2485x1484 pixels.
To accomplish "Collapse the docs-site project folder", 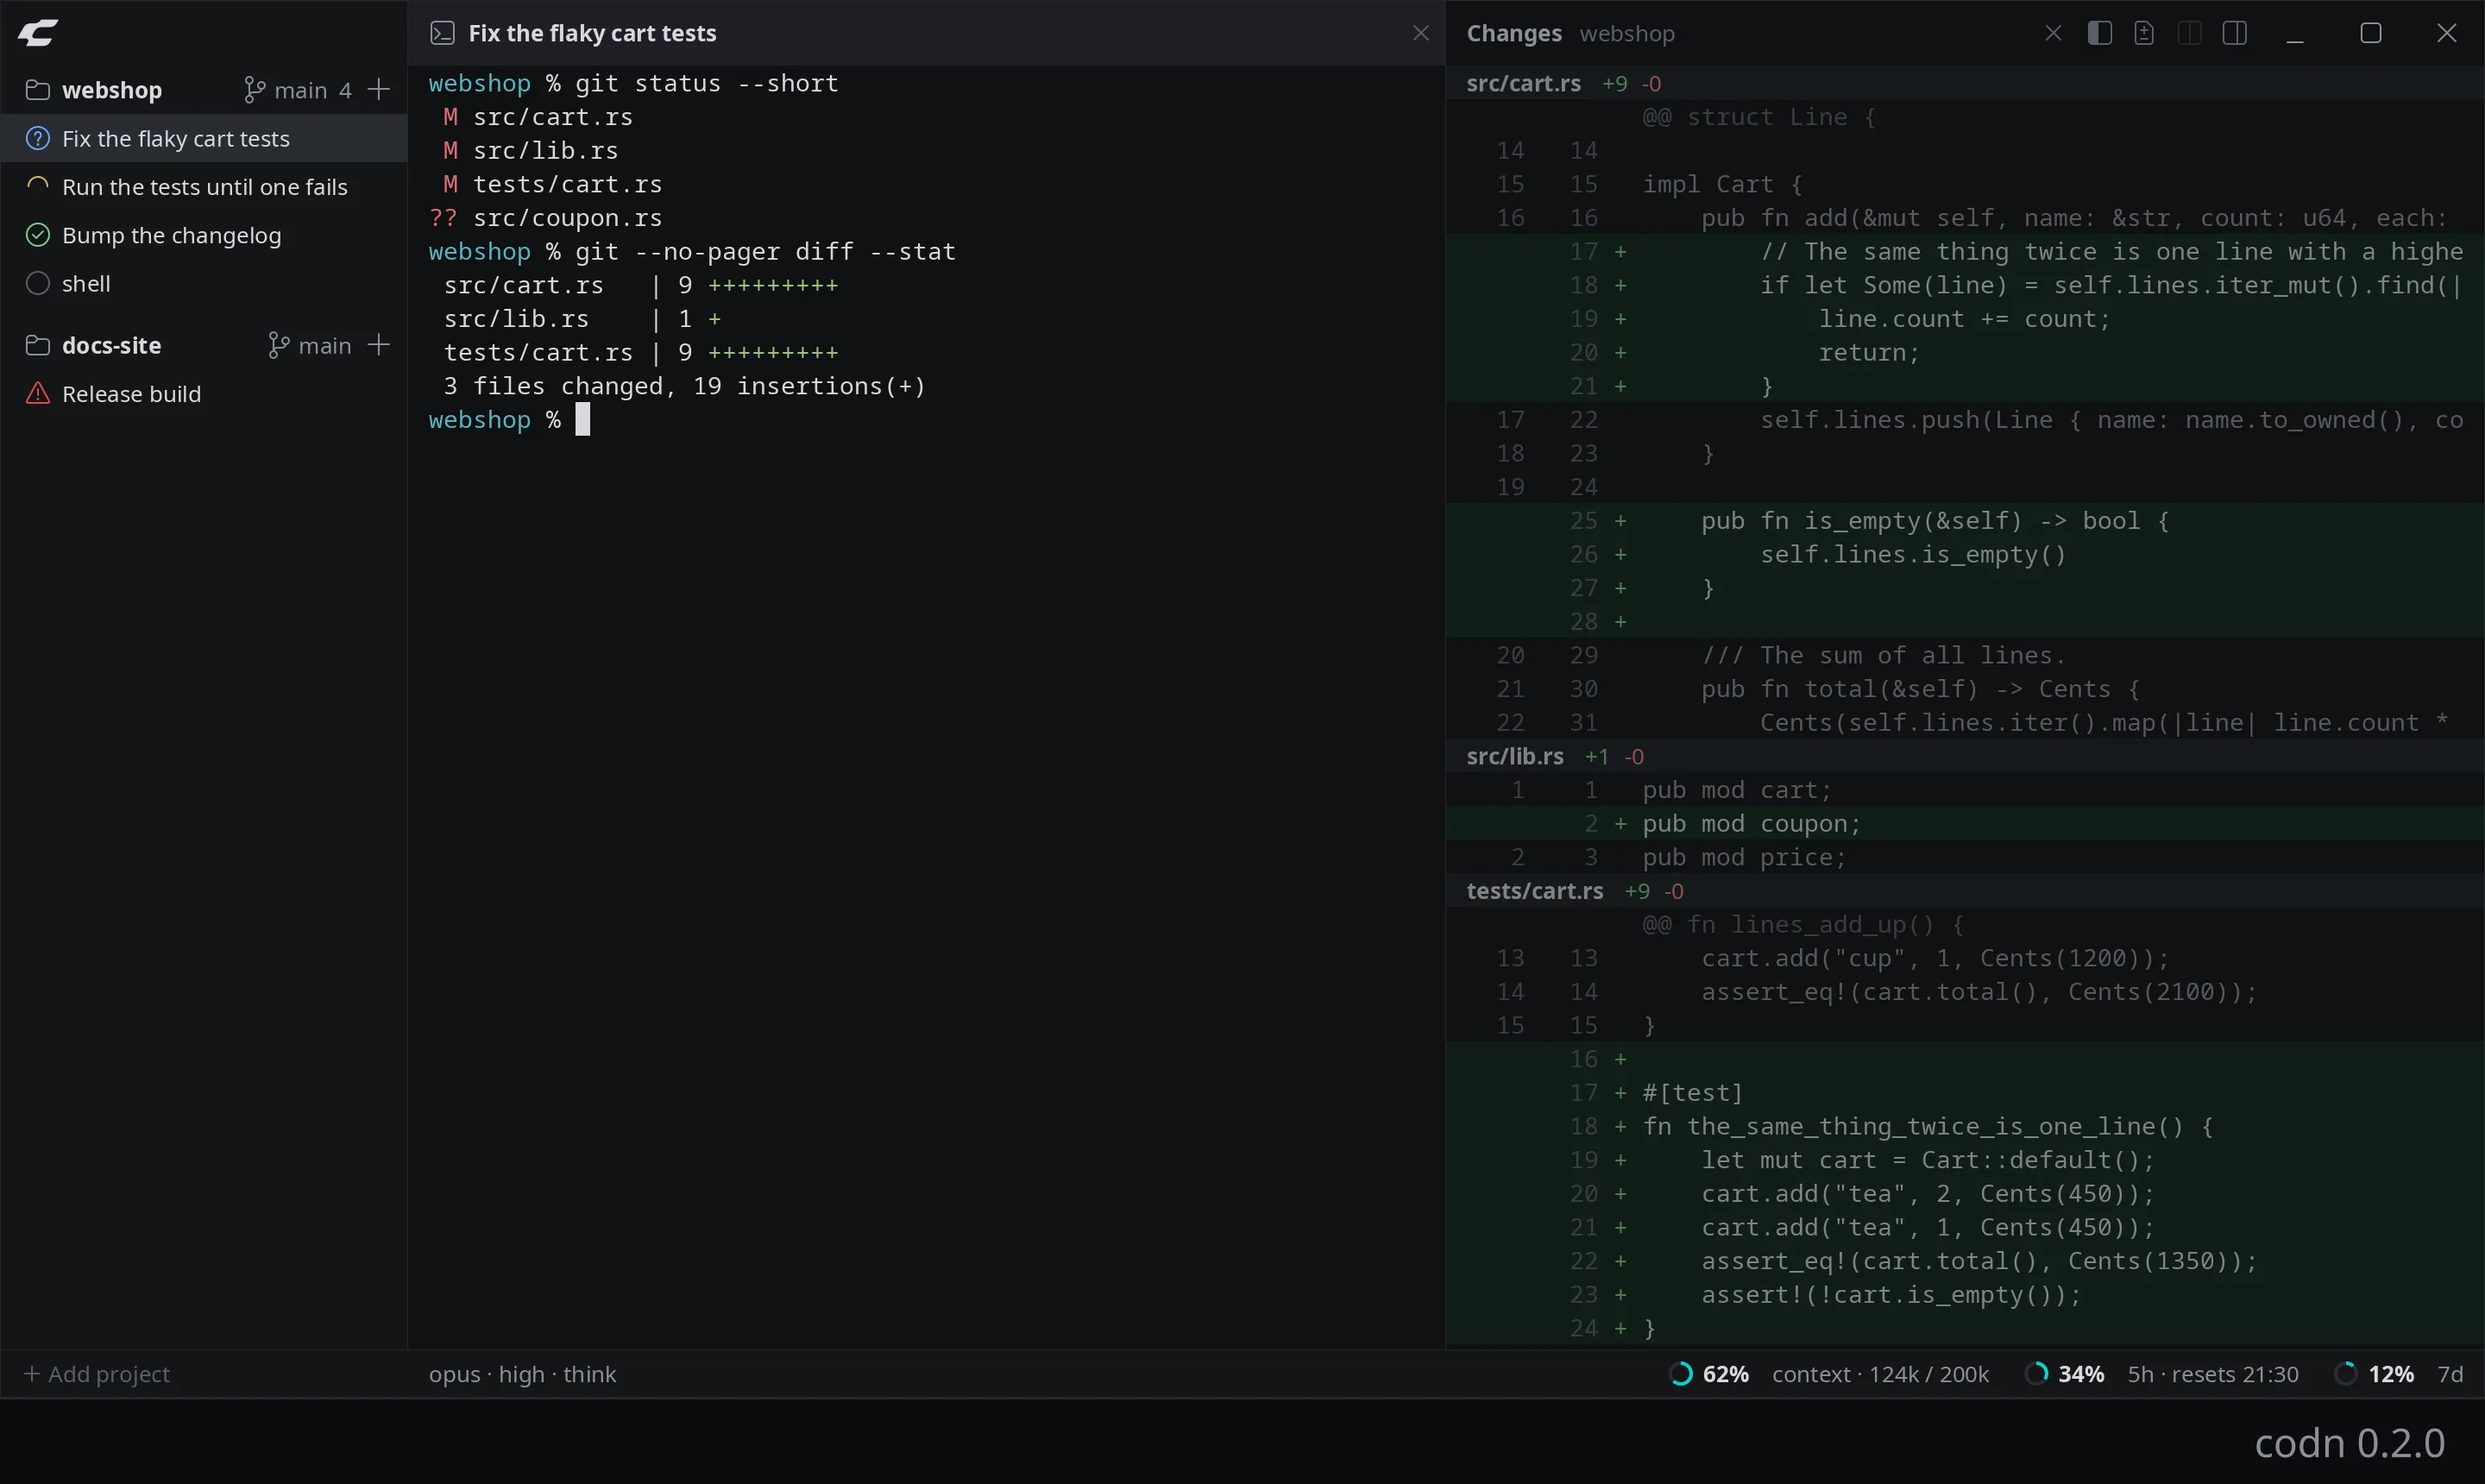I will [x=38, y=345].
